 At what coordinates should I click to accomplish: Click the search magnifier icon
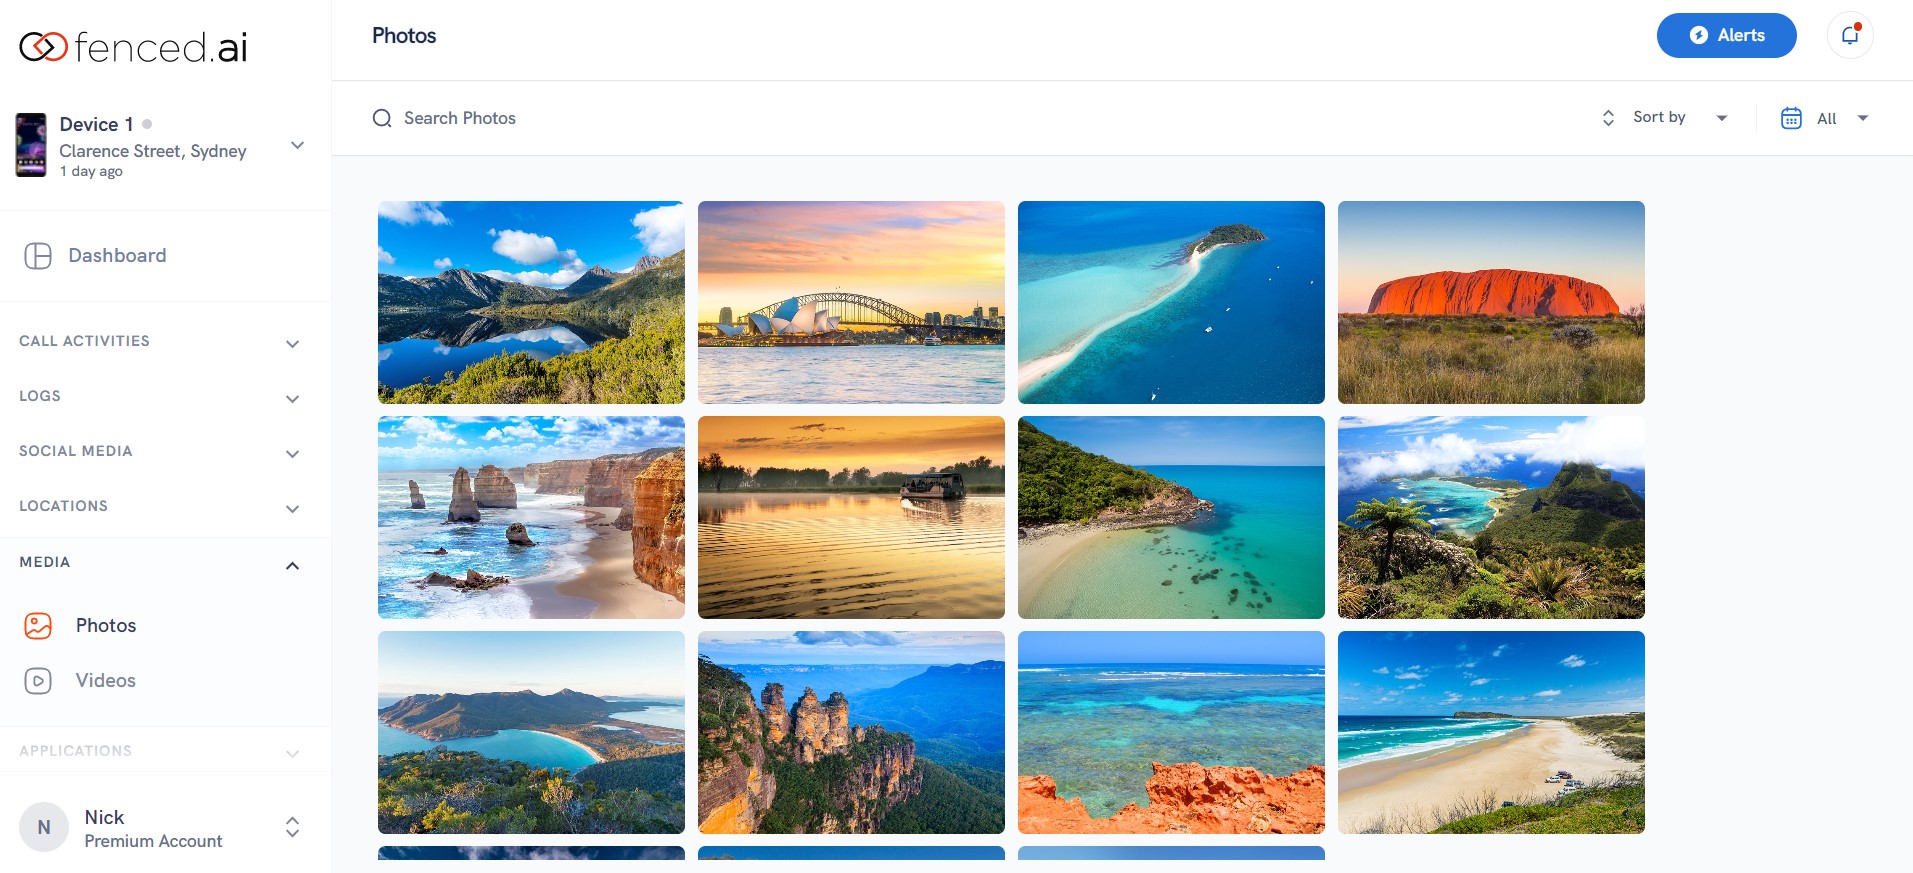(382, 118)
